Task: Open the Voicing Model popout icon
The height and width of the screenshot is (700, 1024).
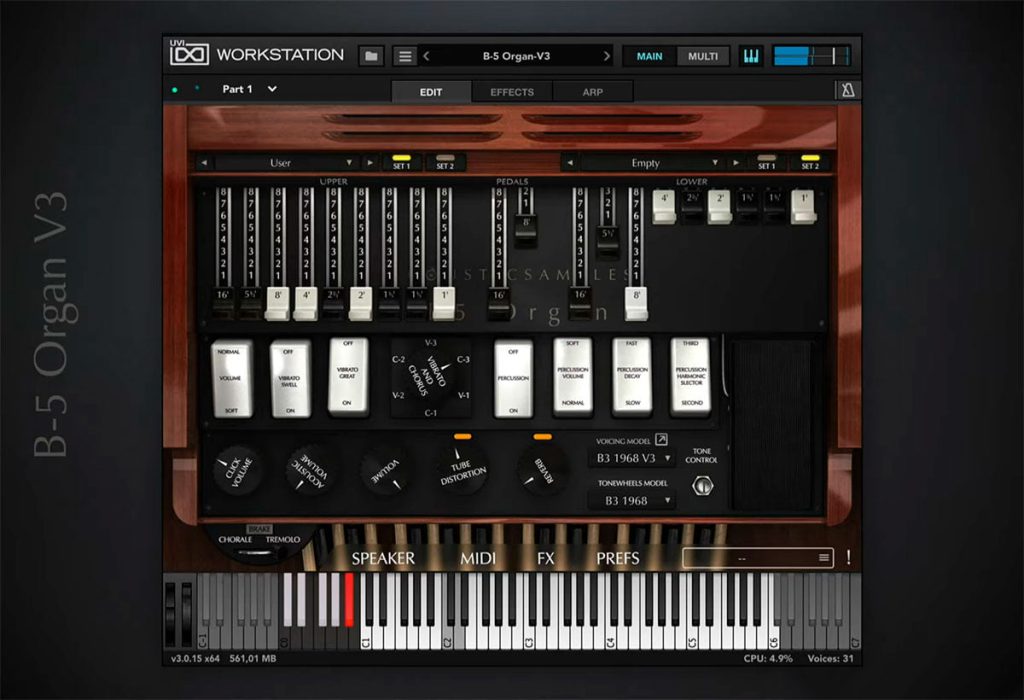Action: (661, 439)
